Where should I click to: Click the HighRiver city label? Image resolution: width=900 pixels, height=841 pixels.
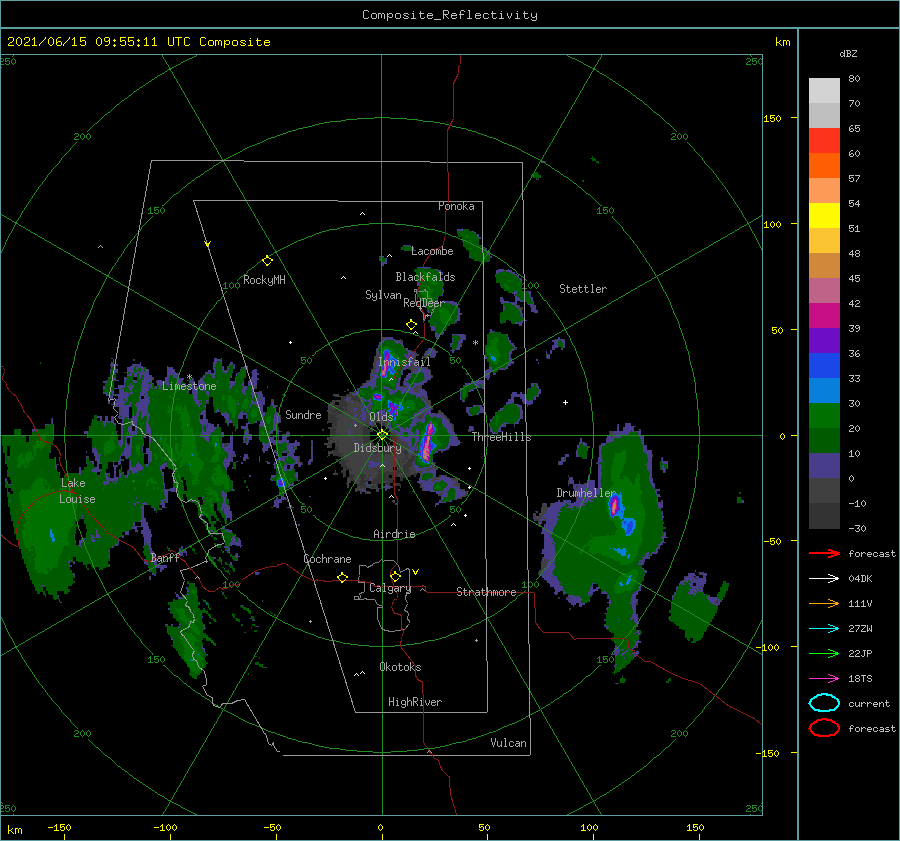pos(415,702)
